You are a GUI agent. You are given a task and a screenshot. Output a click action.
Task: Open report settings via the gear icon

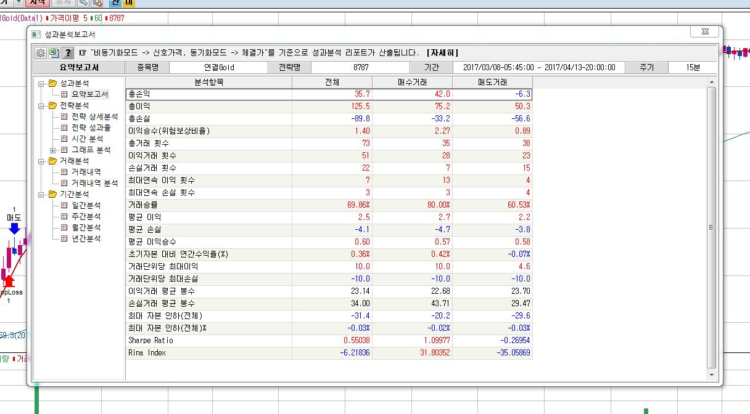tap(41, 53)
